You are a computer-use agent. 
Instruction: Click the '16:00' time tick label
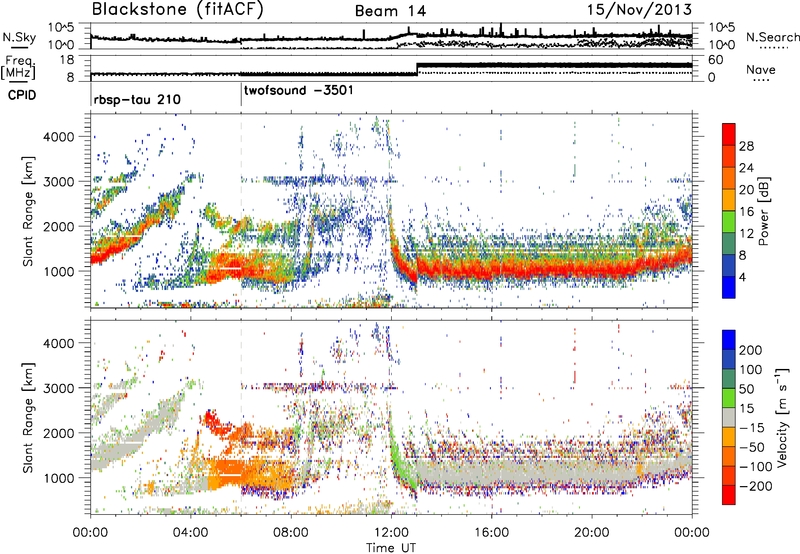[491, 533]
